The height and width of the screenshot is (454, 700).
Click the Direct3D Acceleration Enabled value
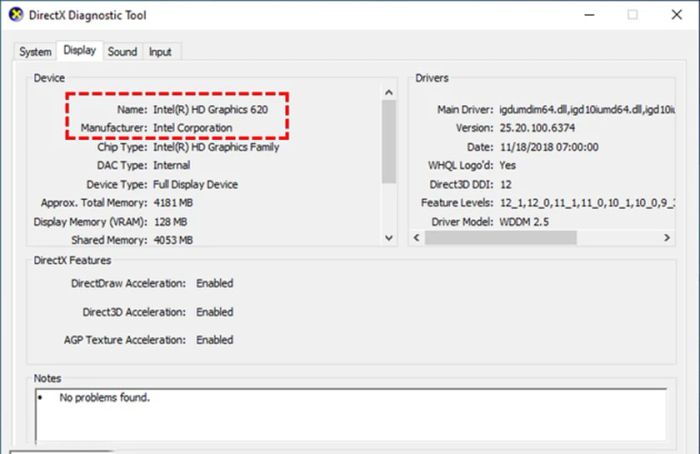(x=215, y=312)
